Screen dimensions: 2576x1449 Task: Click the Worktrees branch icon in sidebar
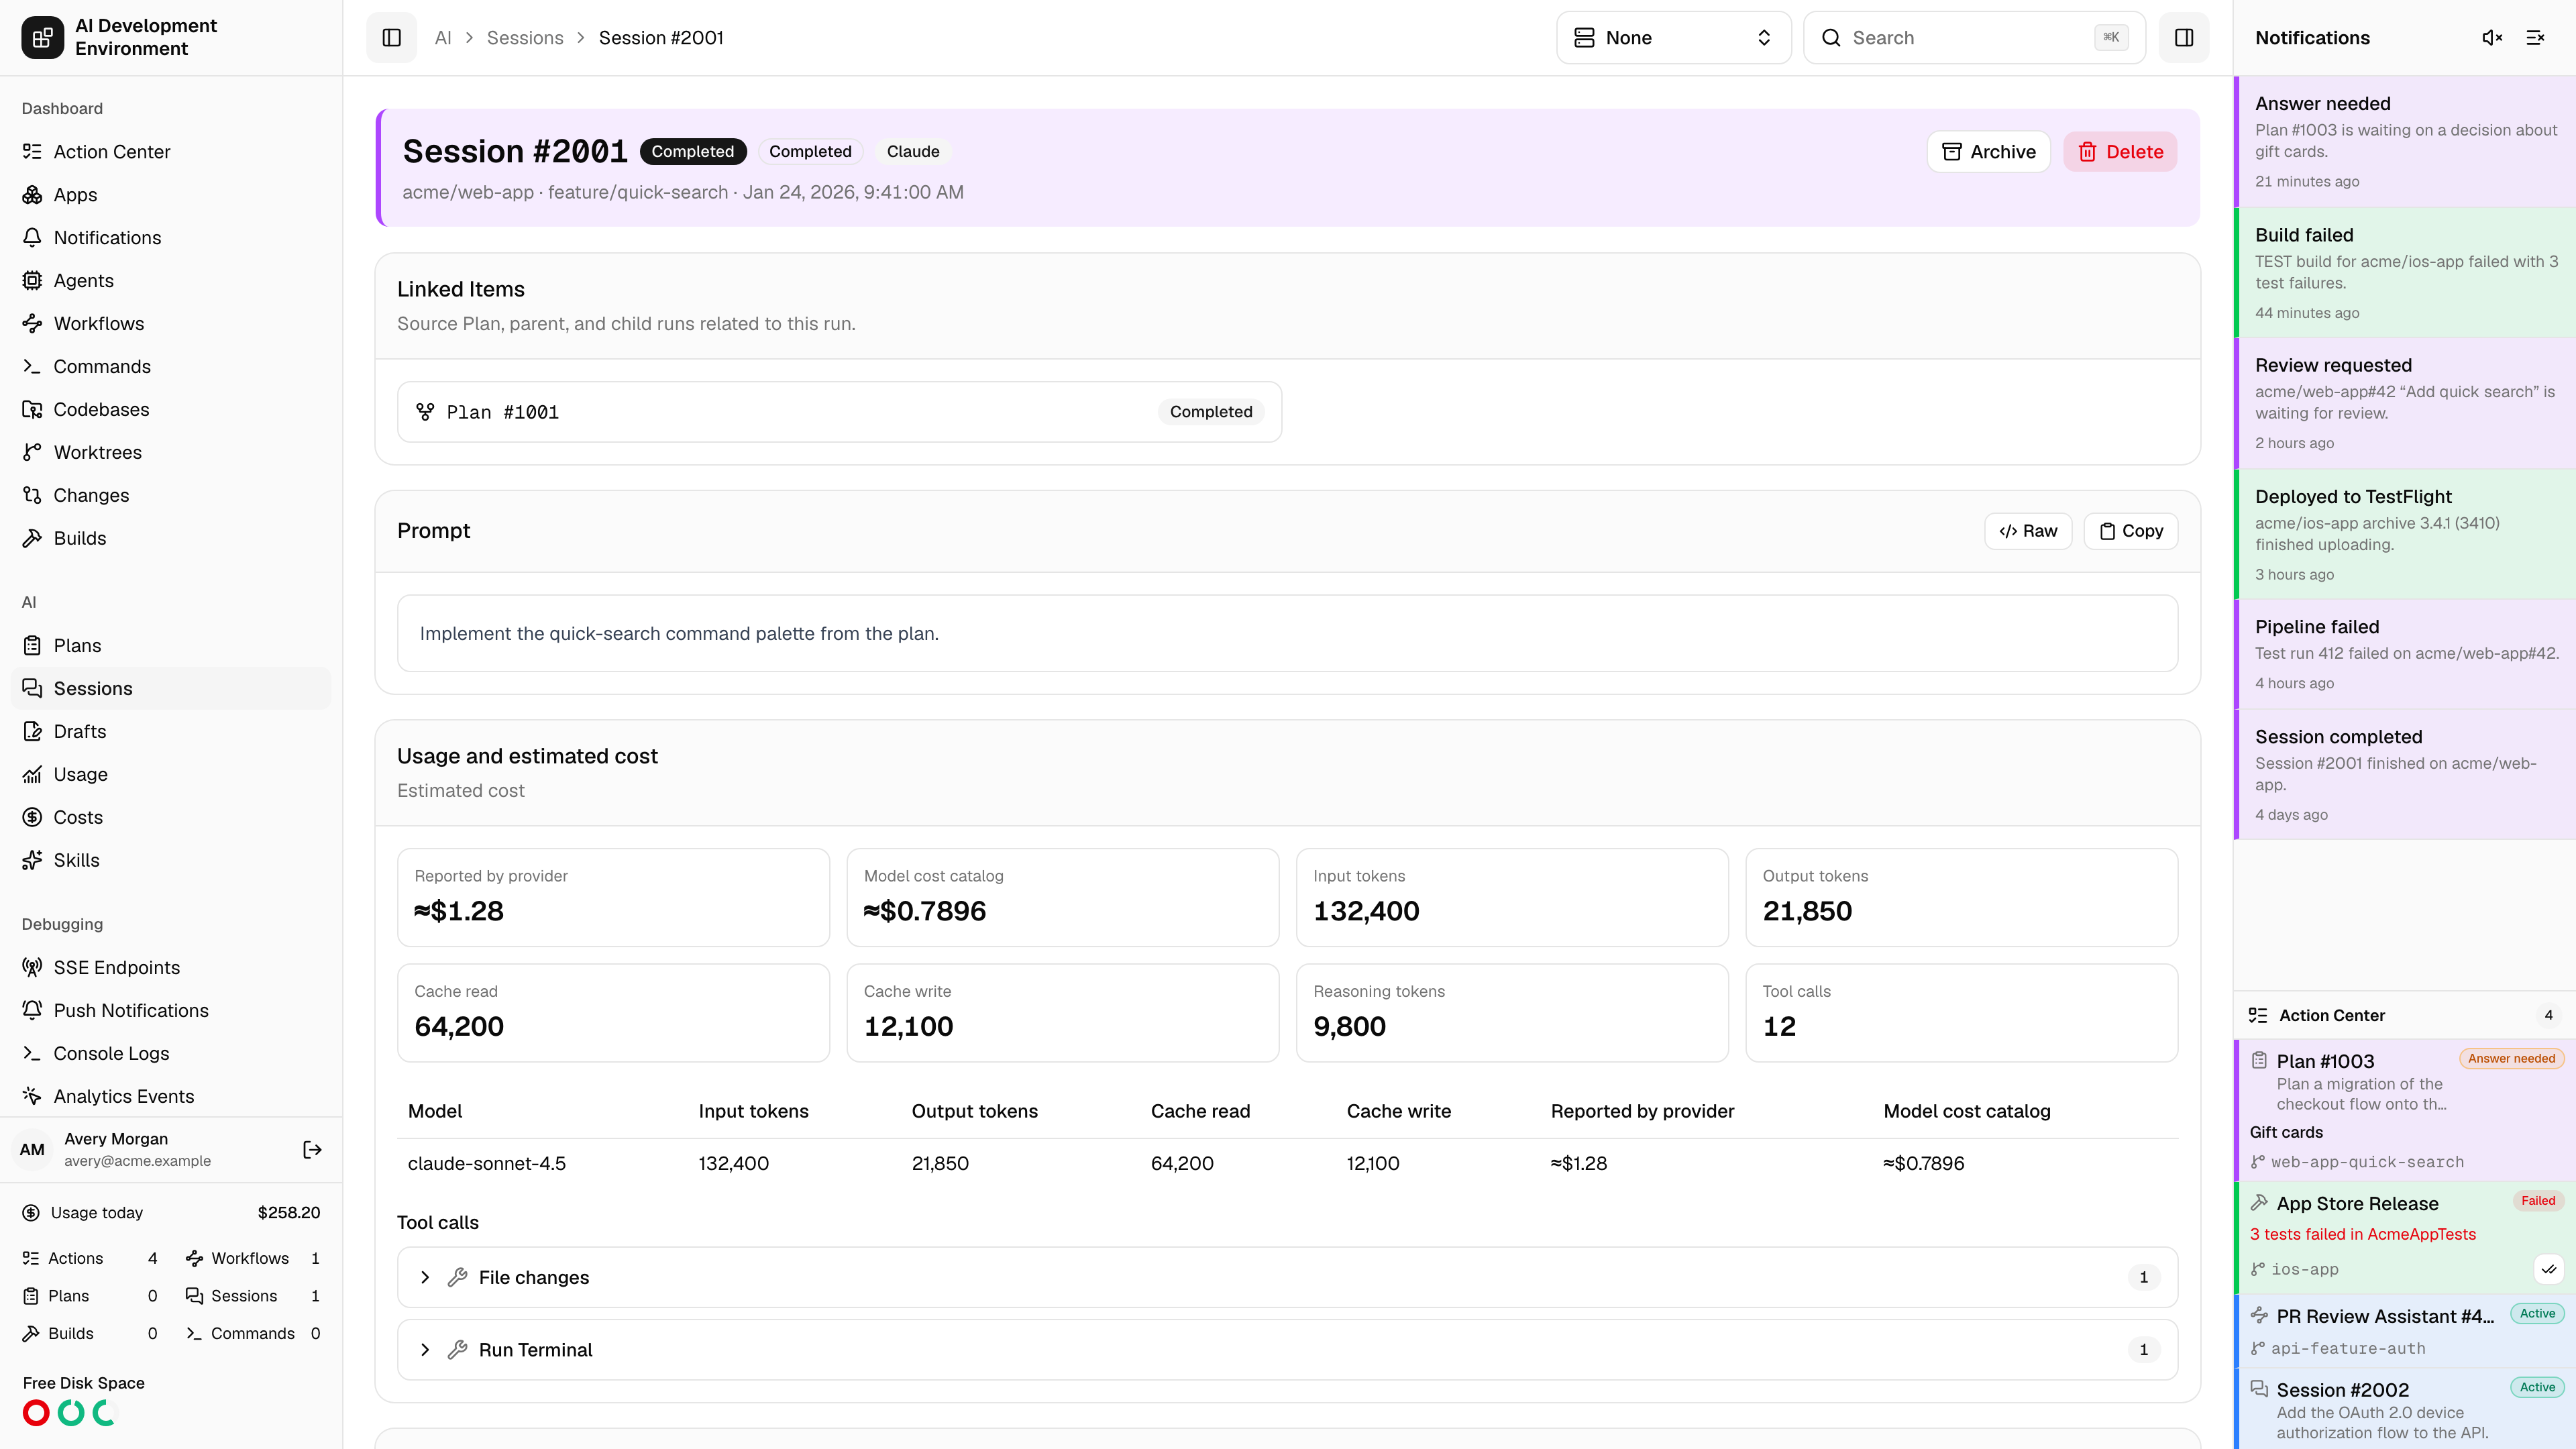pyautogui.click(x=32, y=453)
